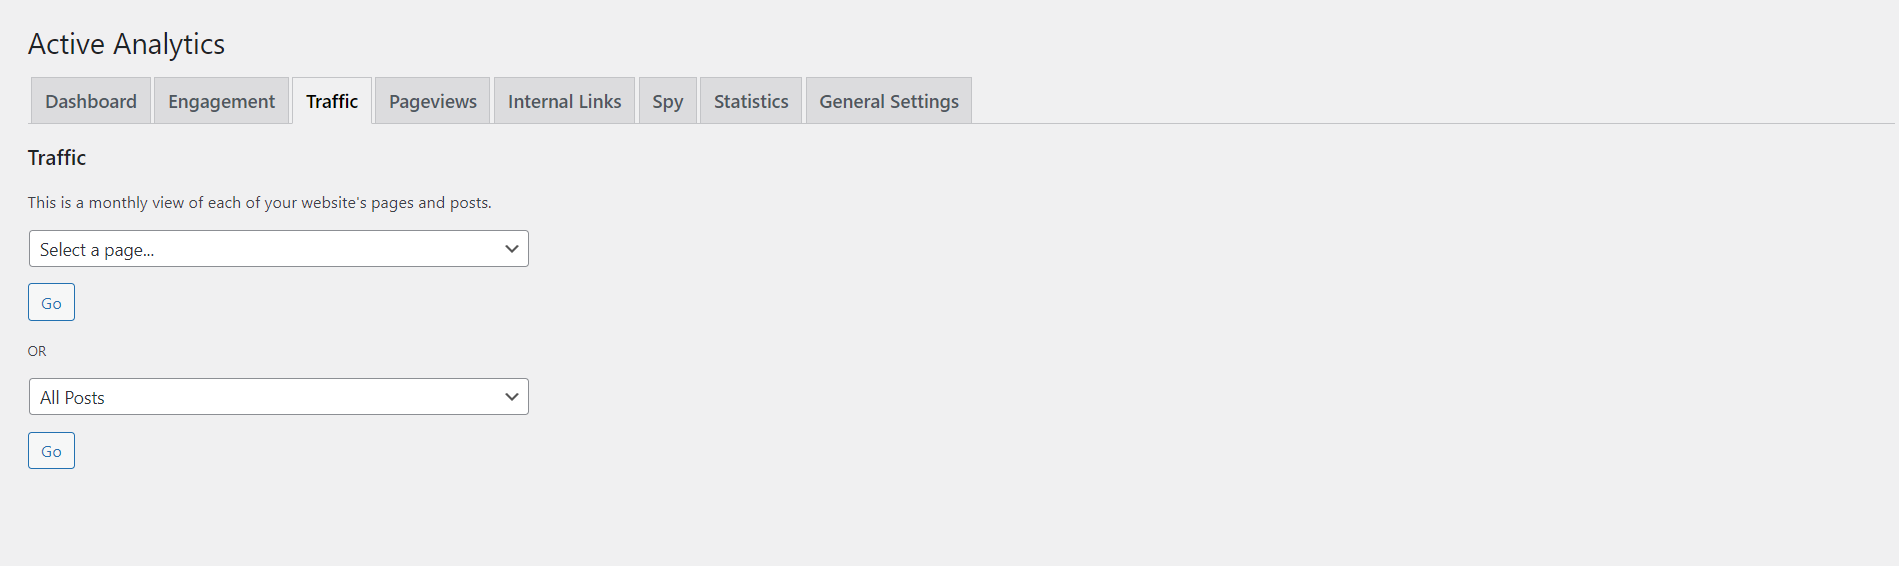This screenshot has width=1899, height=566.
Task: Click the Traffic section heading
Action: coord(57,158)
